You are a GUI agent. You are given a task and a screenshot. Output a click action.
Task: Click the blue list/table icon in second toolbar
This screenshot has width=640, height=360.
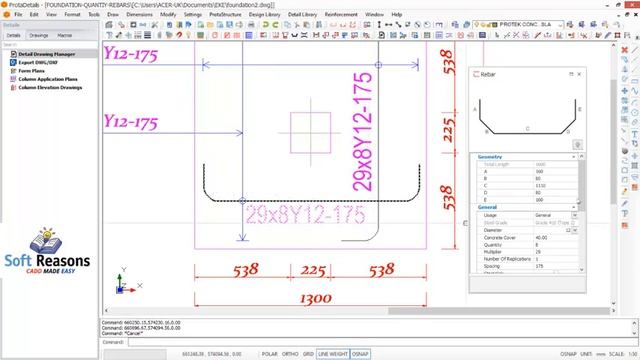[x=249, y=36]
